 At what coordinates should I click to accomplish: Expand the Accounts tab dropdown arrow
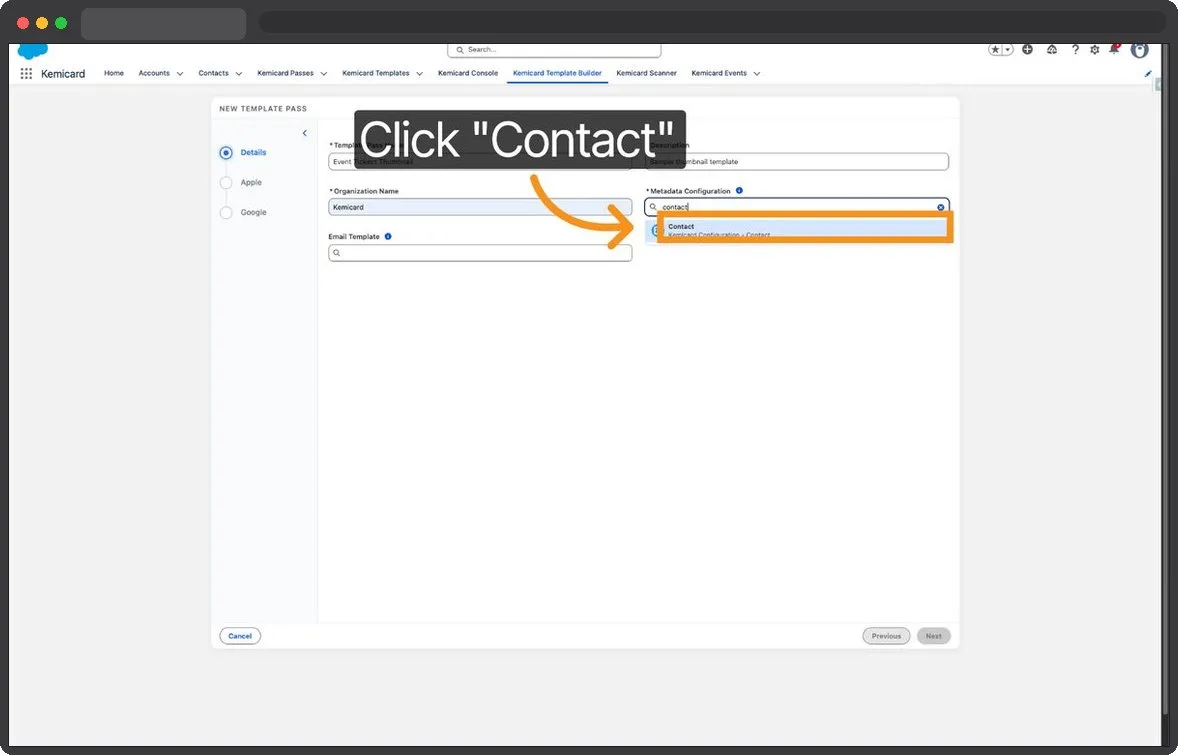180,74
